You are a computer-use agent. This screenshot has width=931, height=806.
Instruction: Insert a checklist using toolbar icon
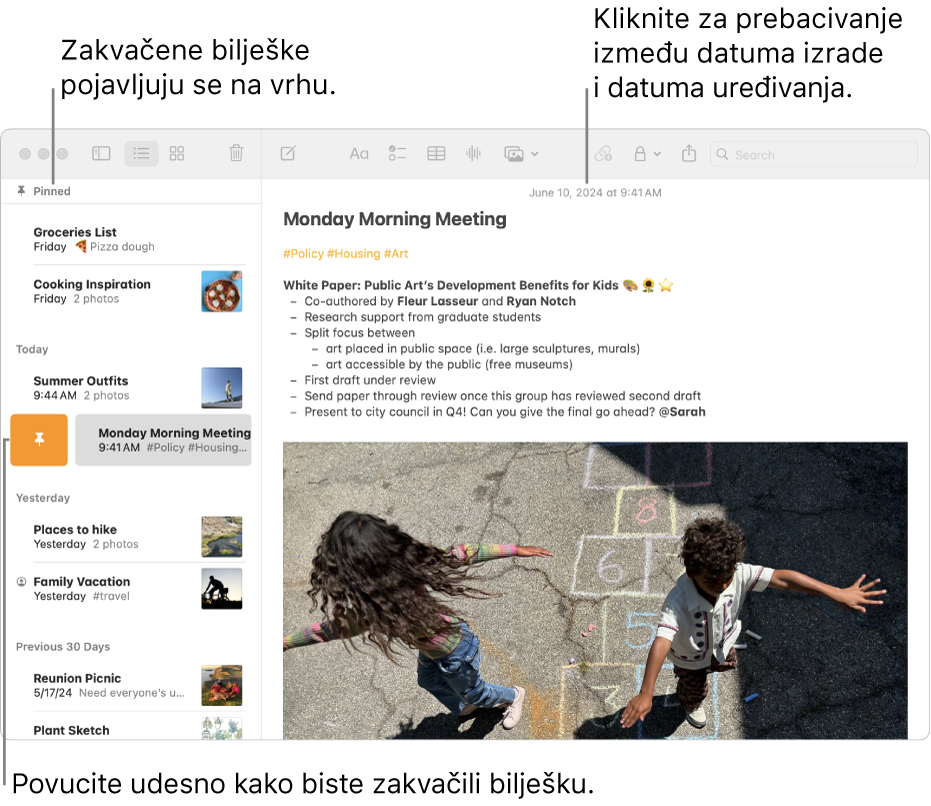(397, 154)
